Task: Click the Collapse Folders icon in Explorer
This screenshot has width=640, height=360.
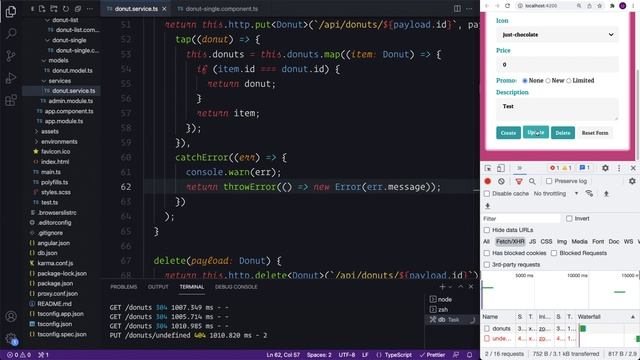Action: [x=78, y=9]
